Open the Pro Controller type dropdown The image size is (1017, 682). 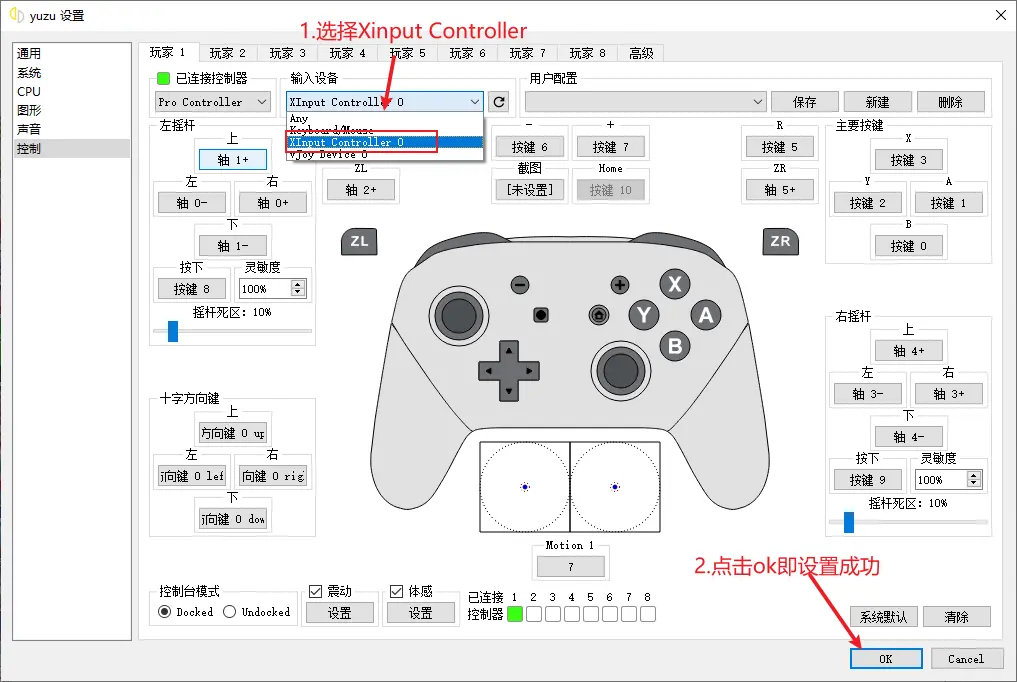pyautogui.click(x=211, y=101)
